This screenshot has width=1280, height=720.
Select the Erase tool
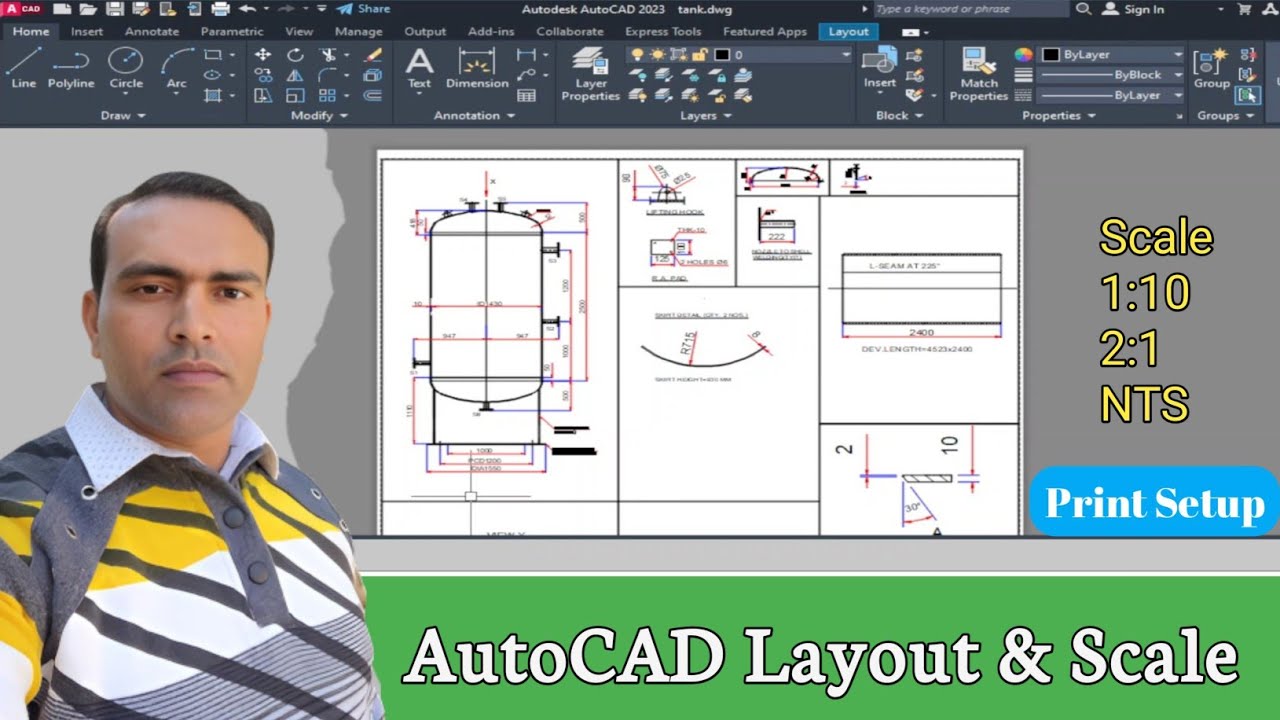pyautogui.click(x=373, y=55)
